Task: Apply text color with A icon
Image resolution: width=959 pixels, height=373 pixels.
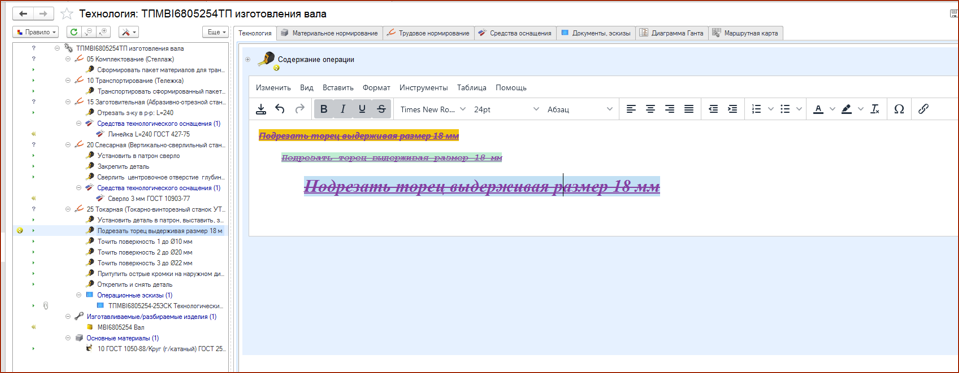Action: click(818, 109)
